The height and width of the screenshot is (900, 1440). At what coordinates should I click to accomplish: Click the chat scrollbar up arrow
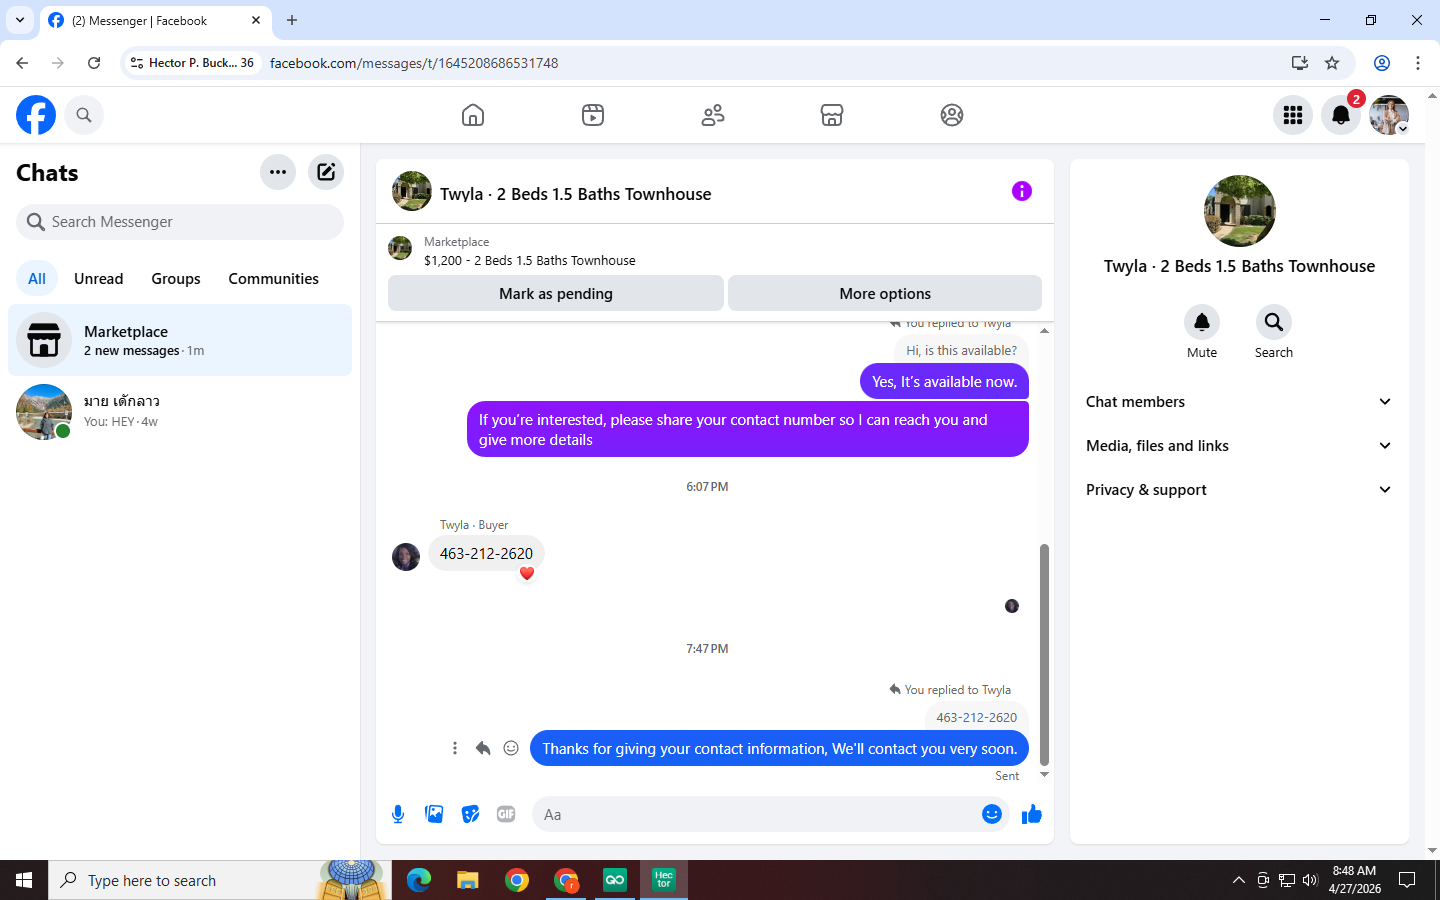click(1044, 331)
